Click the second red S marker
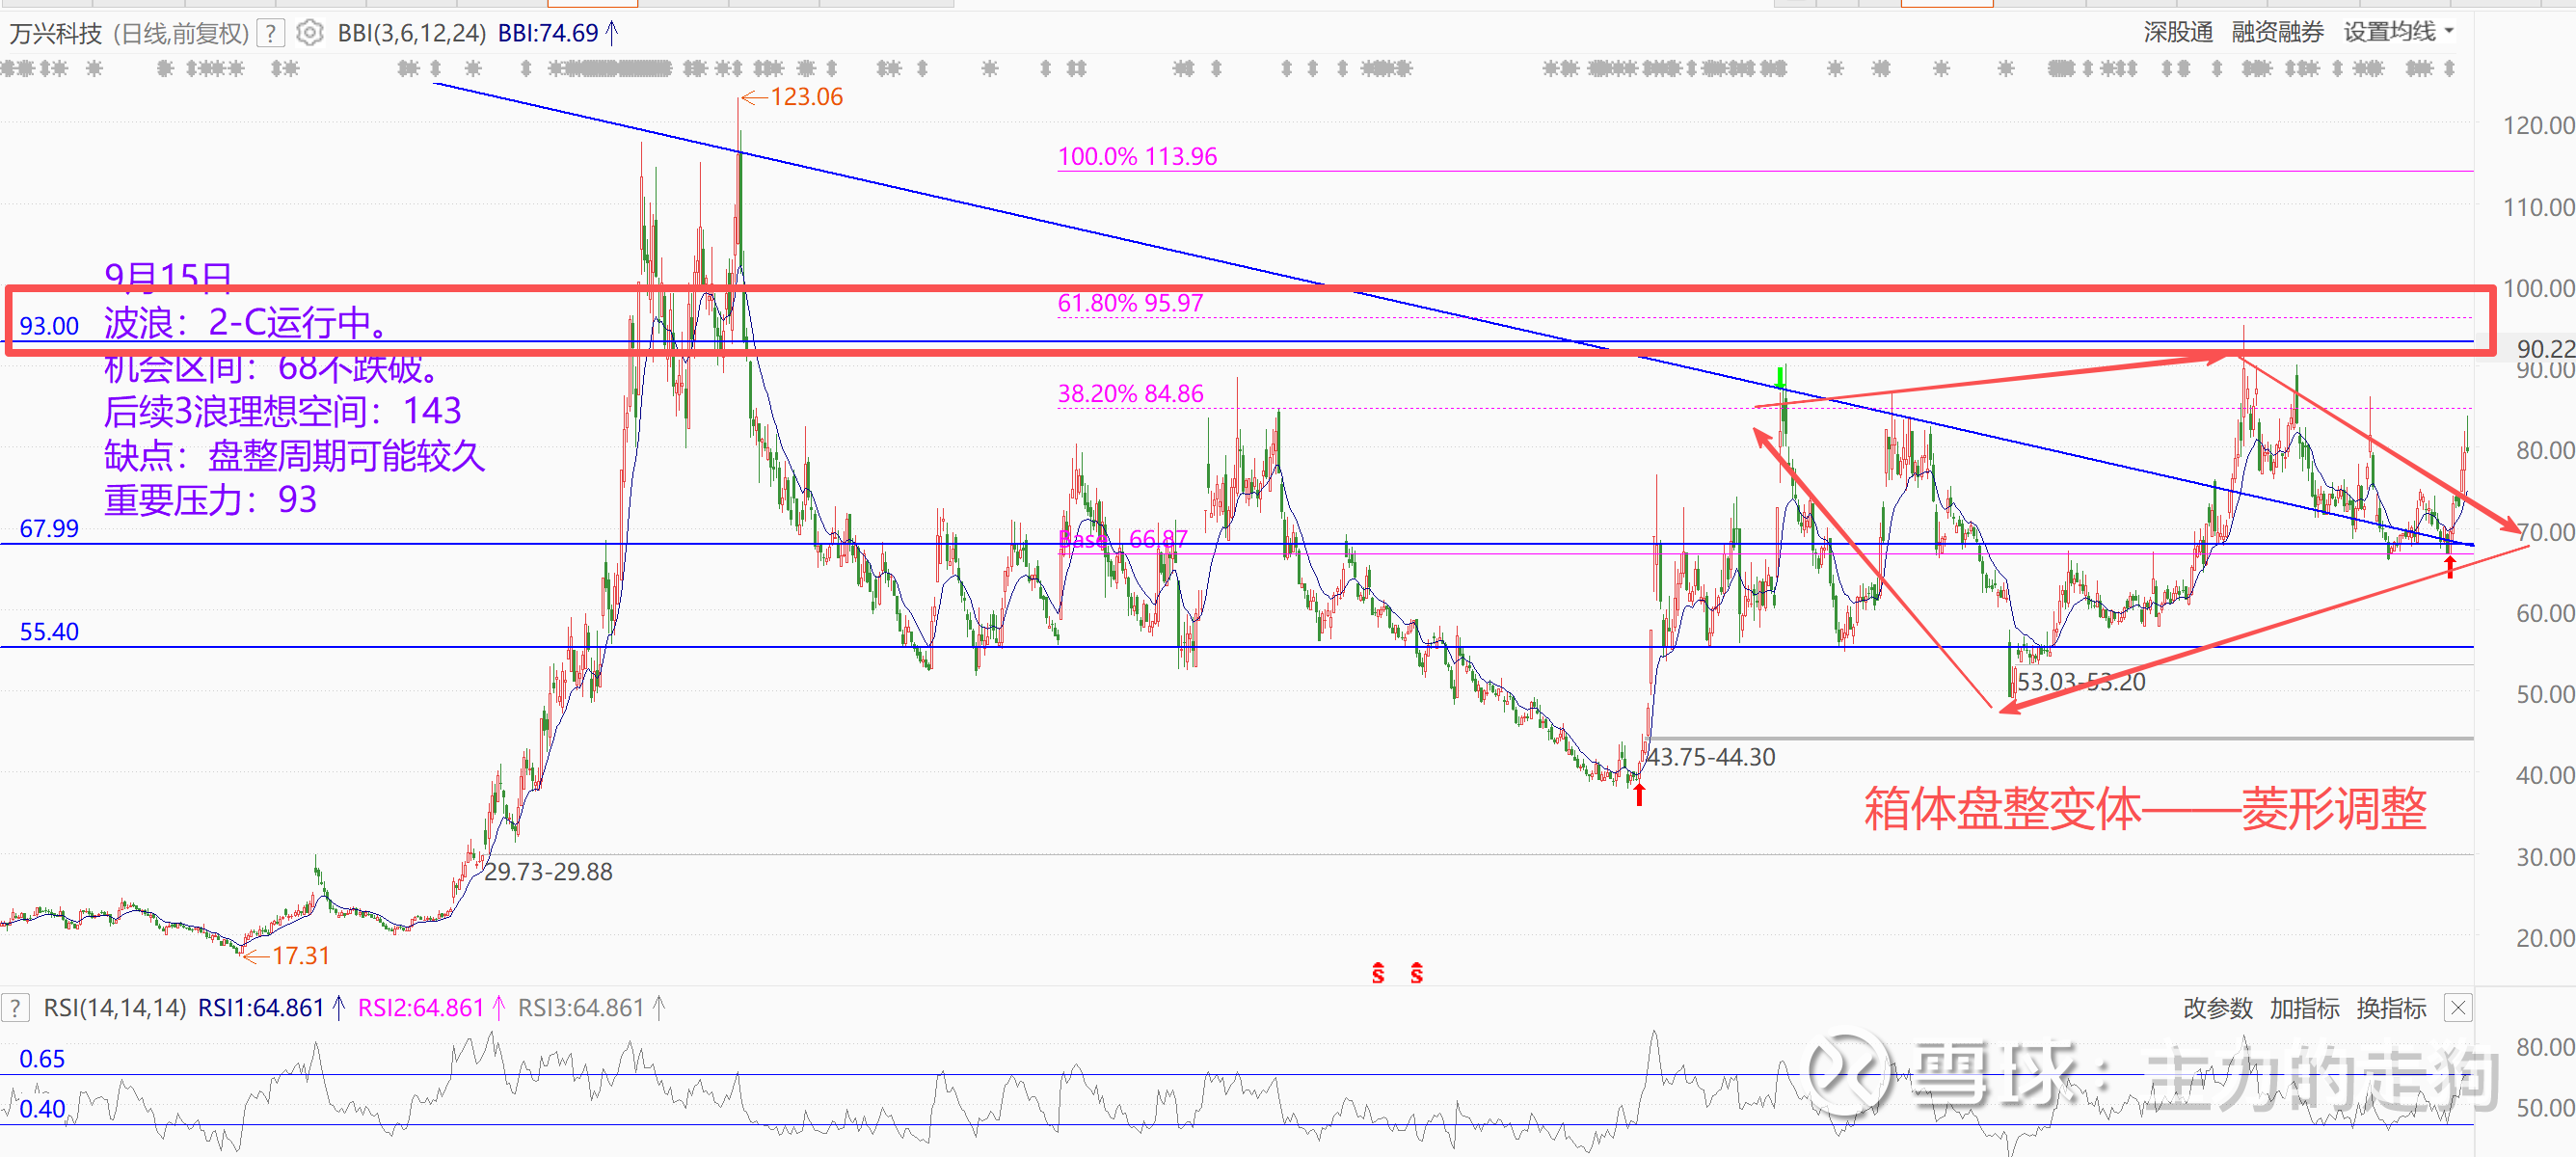This screenshot has width=2576, height=1157. (x=1416, y=973)
